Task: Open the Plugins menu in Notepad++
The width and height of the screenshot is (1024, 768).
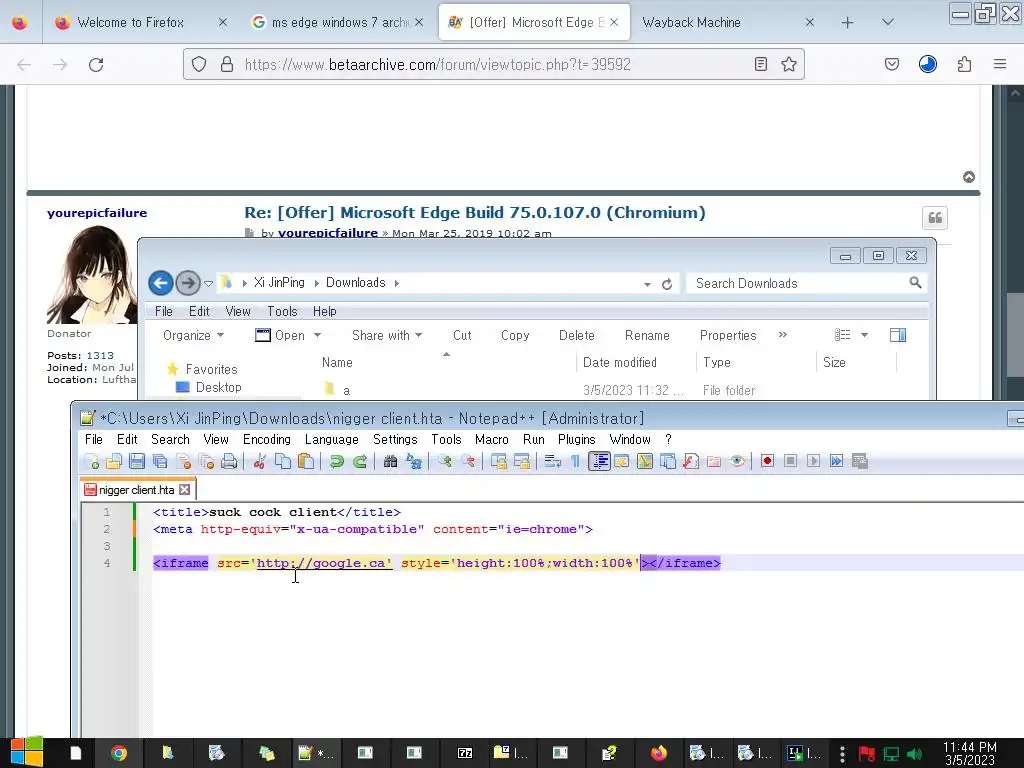Action: point(576,440)
